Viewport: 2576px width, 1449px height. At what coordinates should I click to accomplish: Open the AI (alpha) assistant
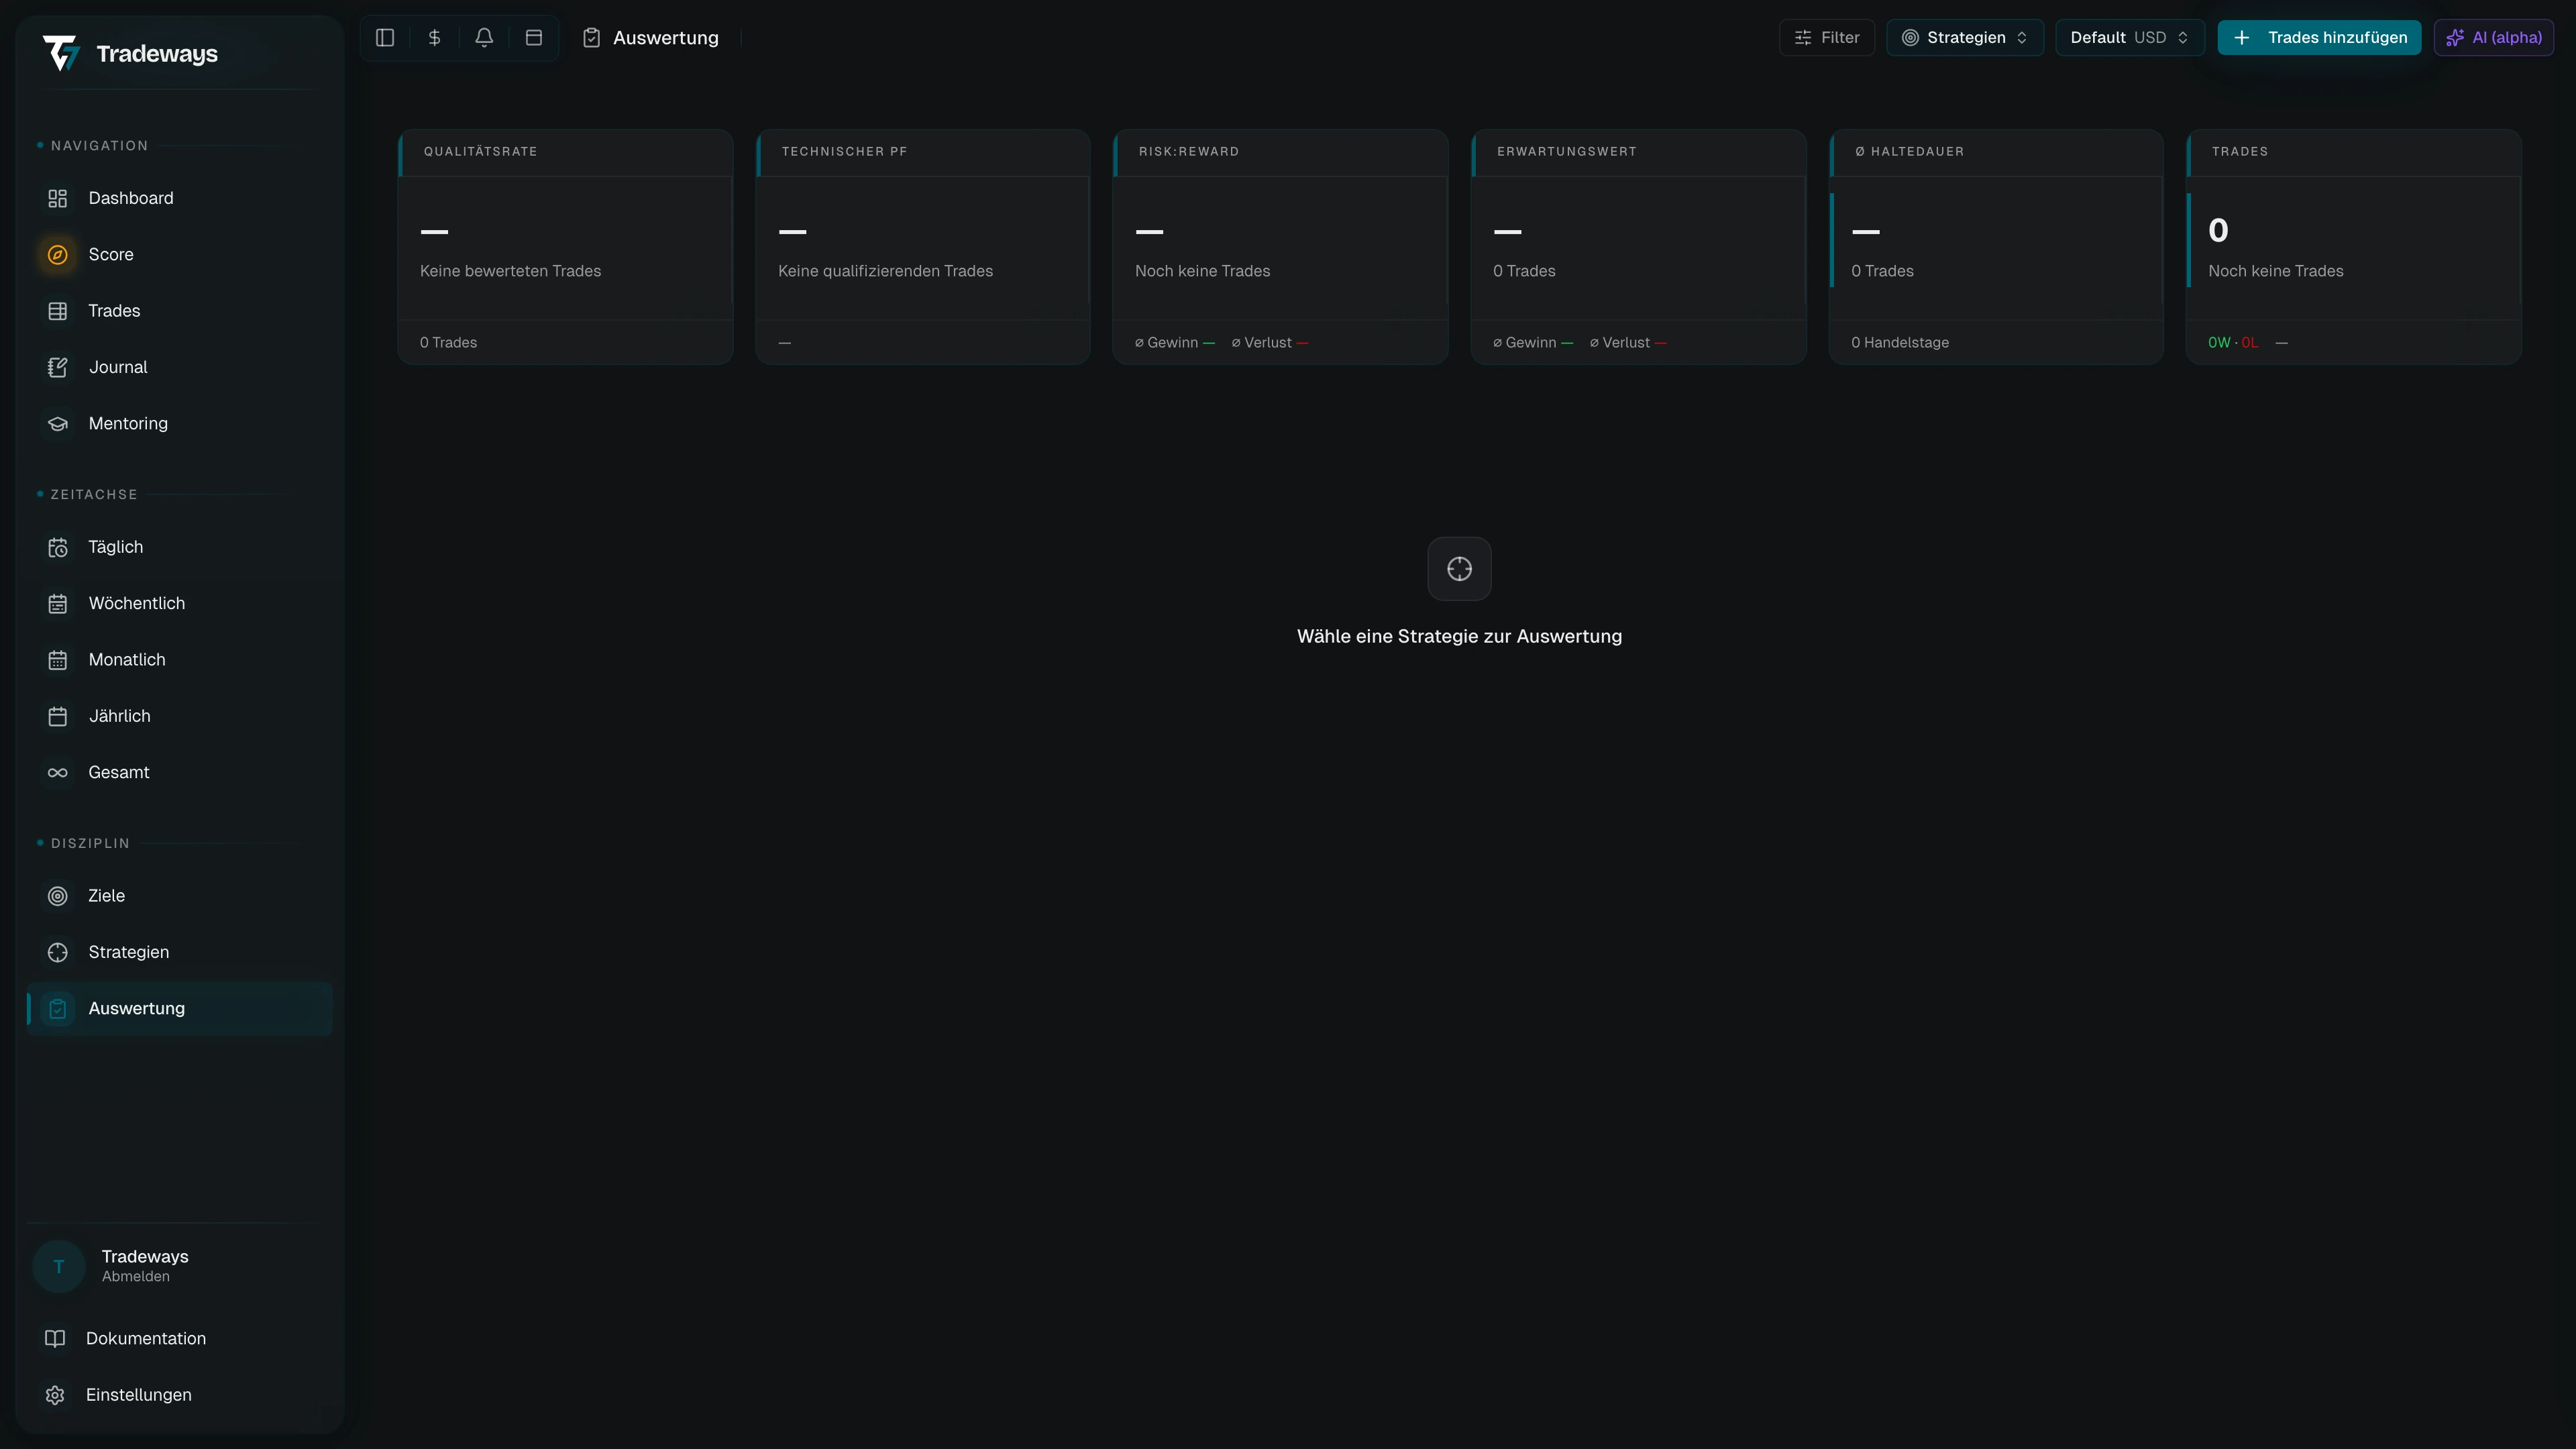[x=2493, y=38]
